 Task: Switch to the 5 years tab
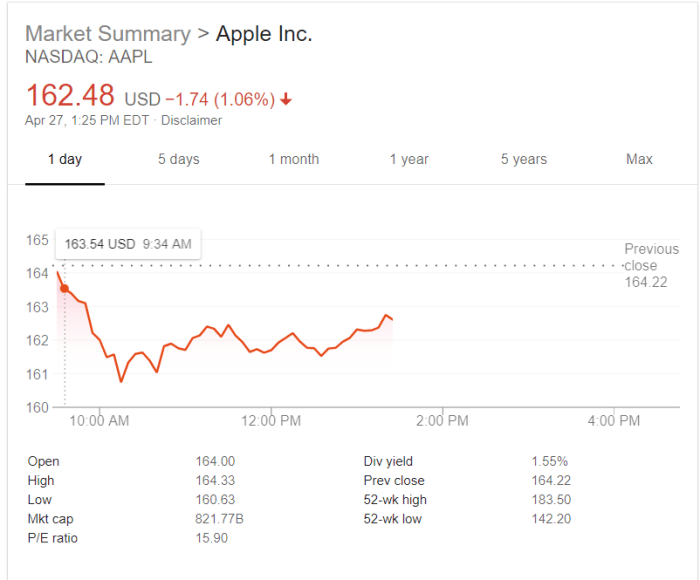tap(524, 159)
